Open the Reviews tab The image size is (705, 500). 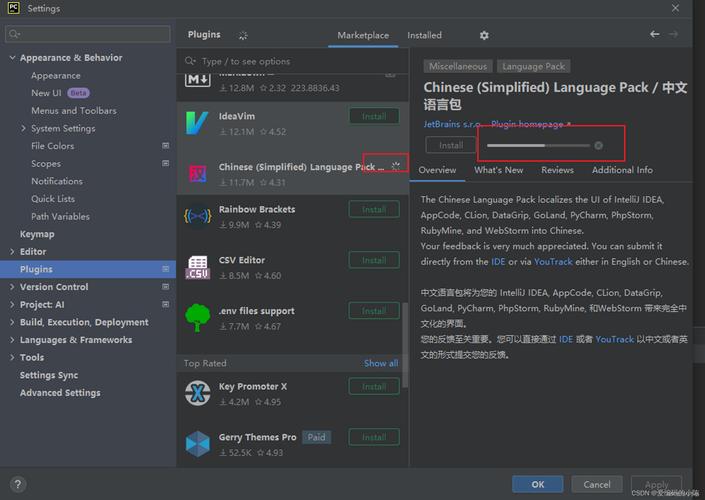tap(557, 170)
